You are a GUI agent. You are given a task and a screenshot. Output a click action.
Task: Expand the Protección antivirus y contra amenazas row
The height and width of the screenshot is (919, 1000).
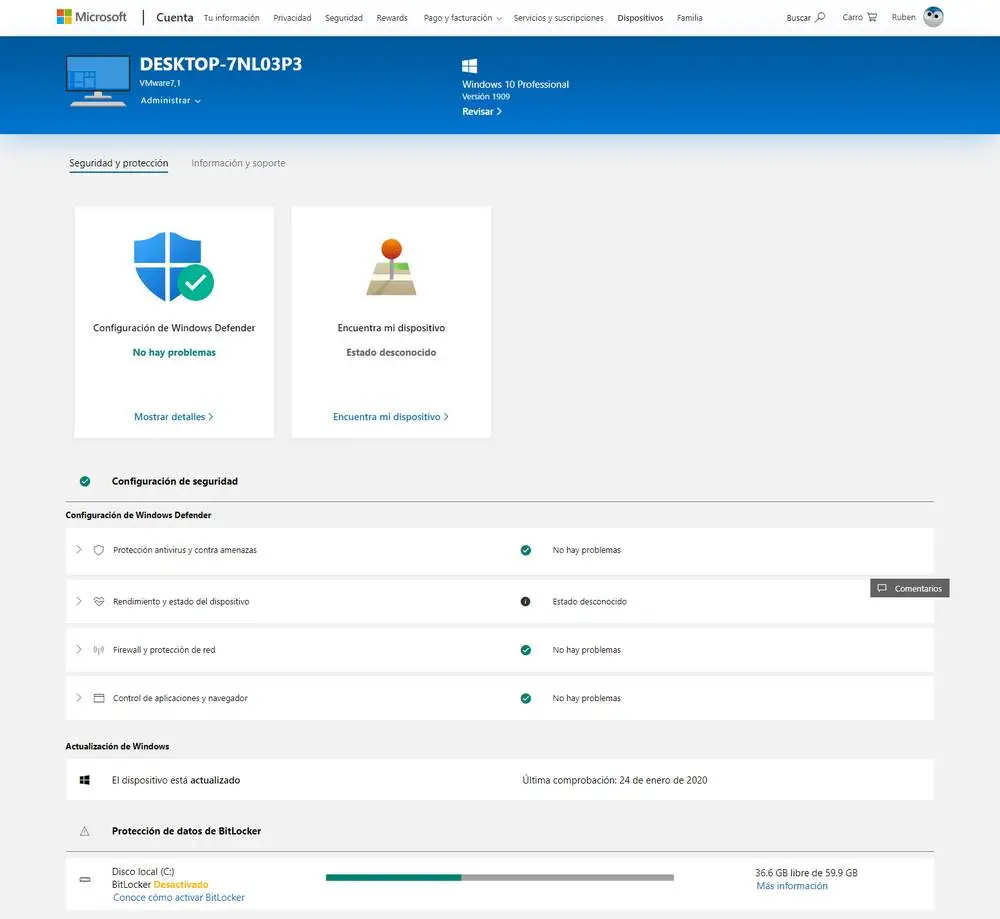tap(79, 549)
